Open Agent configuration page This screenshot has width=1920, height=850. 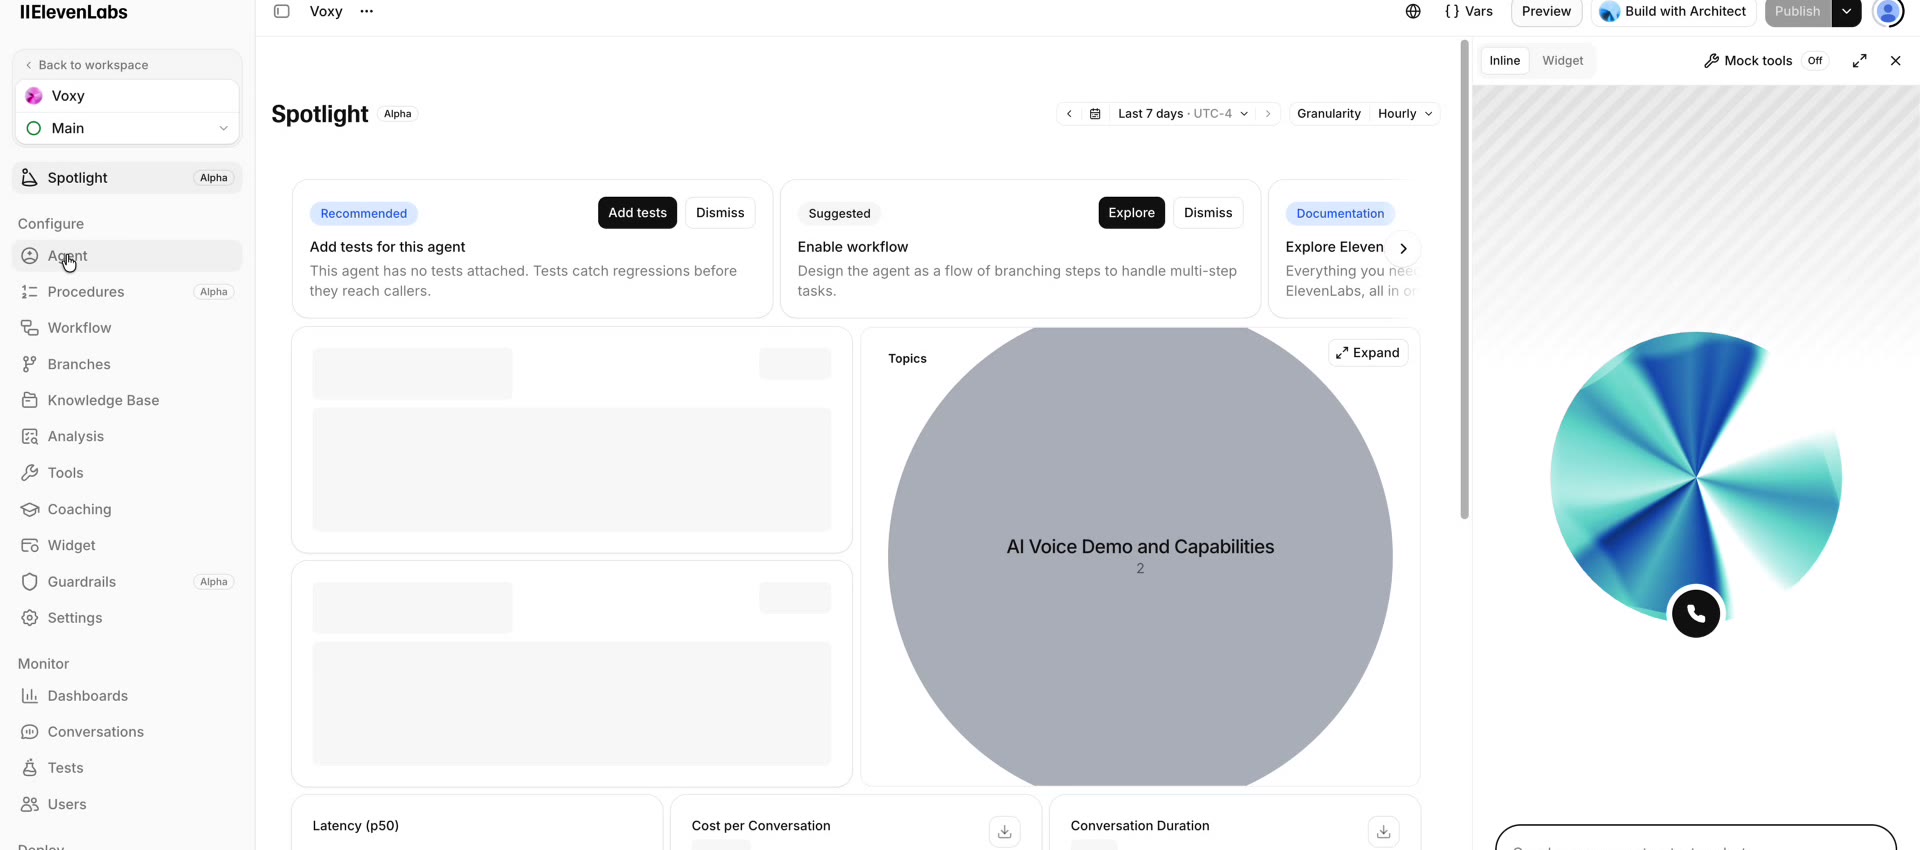(x=127, y=256)
